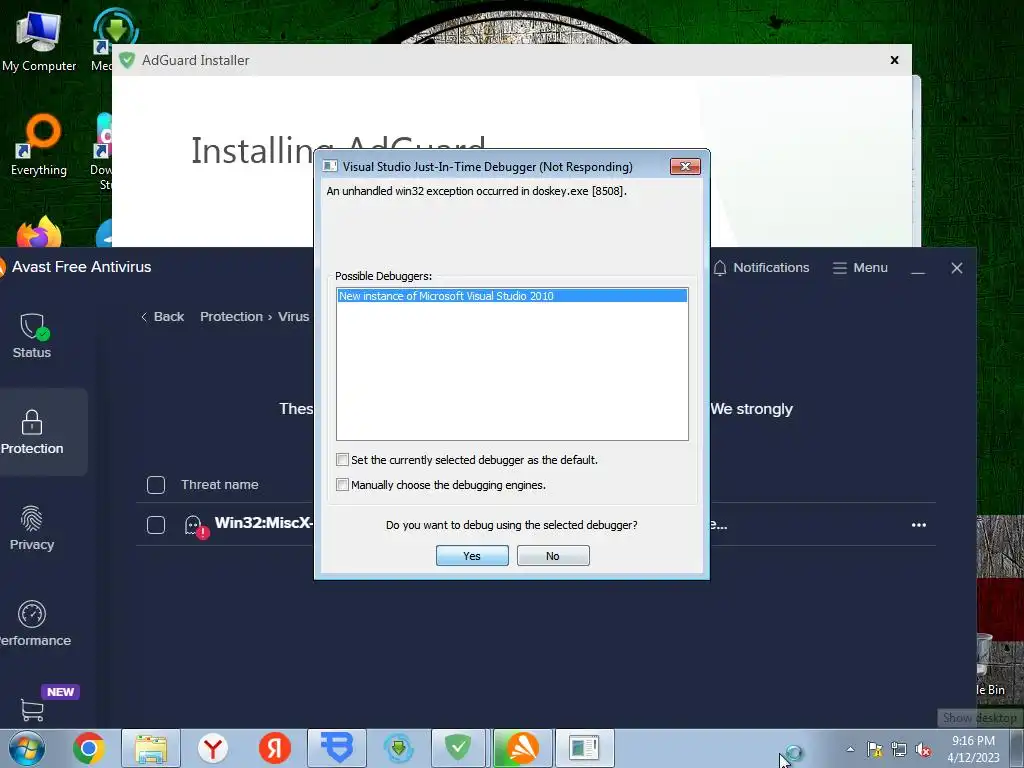The image size is (1024, 768).
Task: Tick the select-all checkbox next to Threat name
Action: (156, 485)
